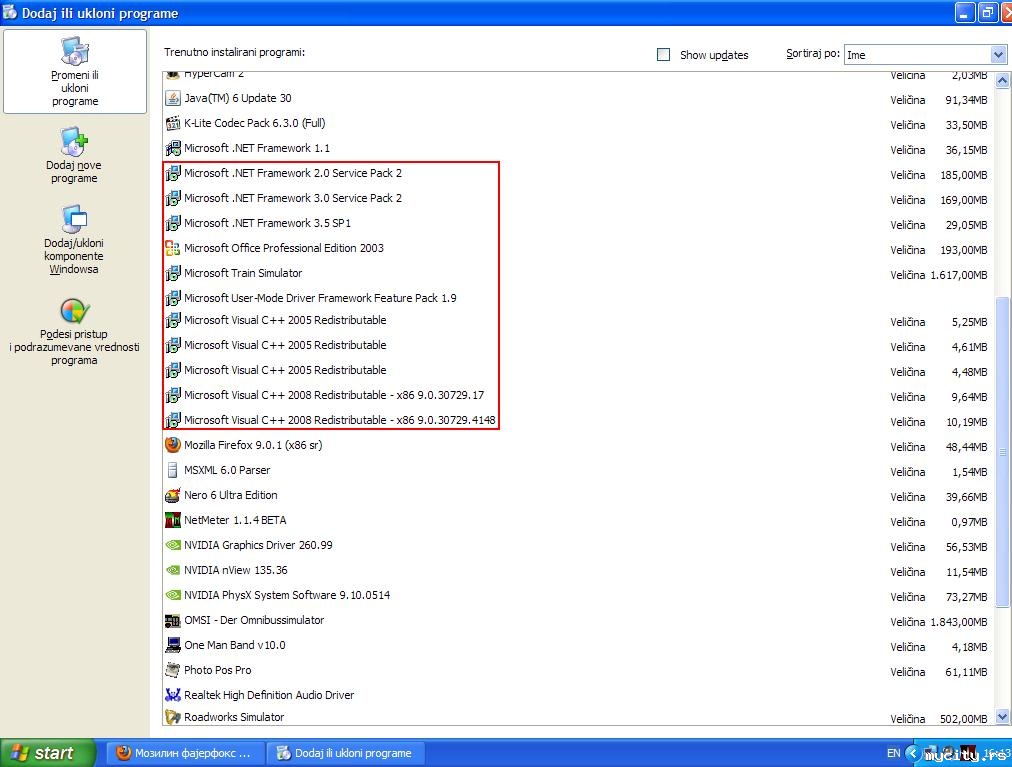Click the Nero 6 Ultra Edition icon
The height and width of the screenshot is (767, 1012).
click(172, 496)
